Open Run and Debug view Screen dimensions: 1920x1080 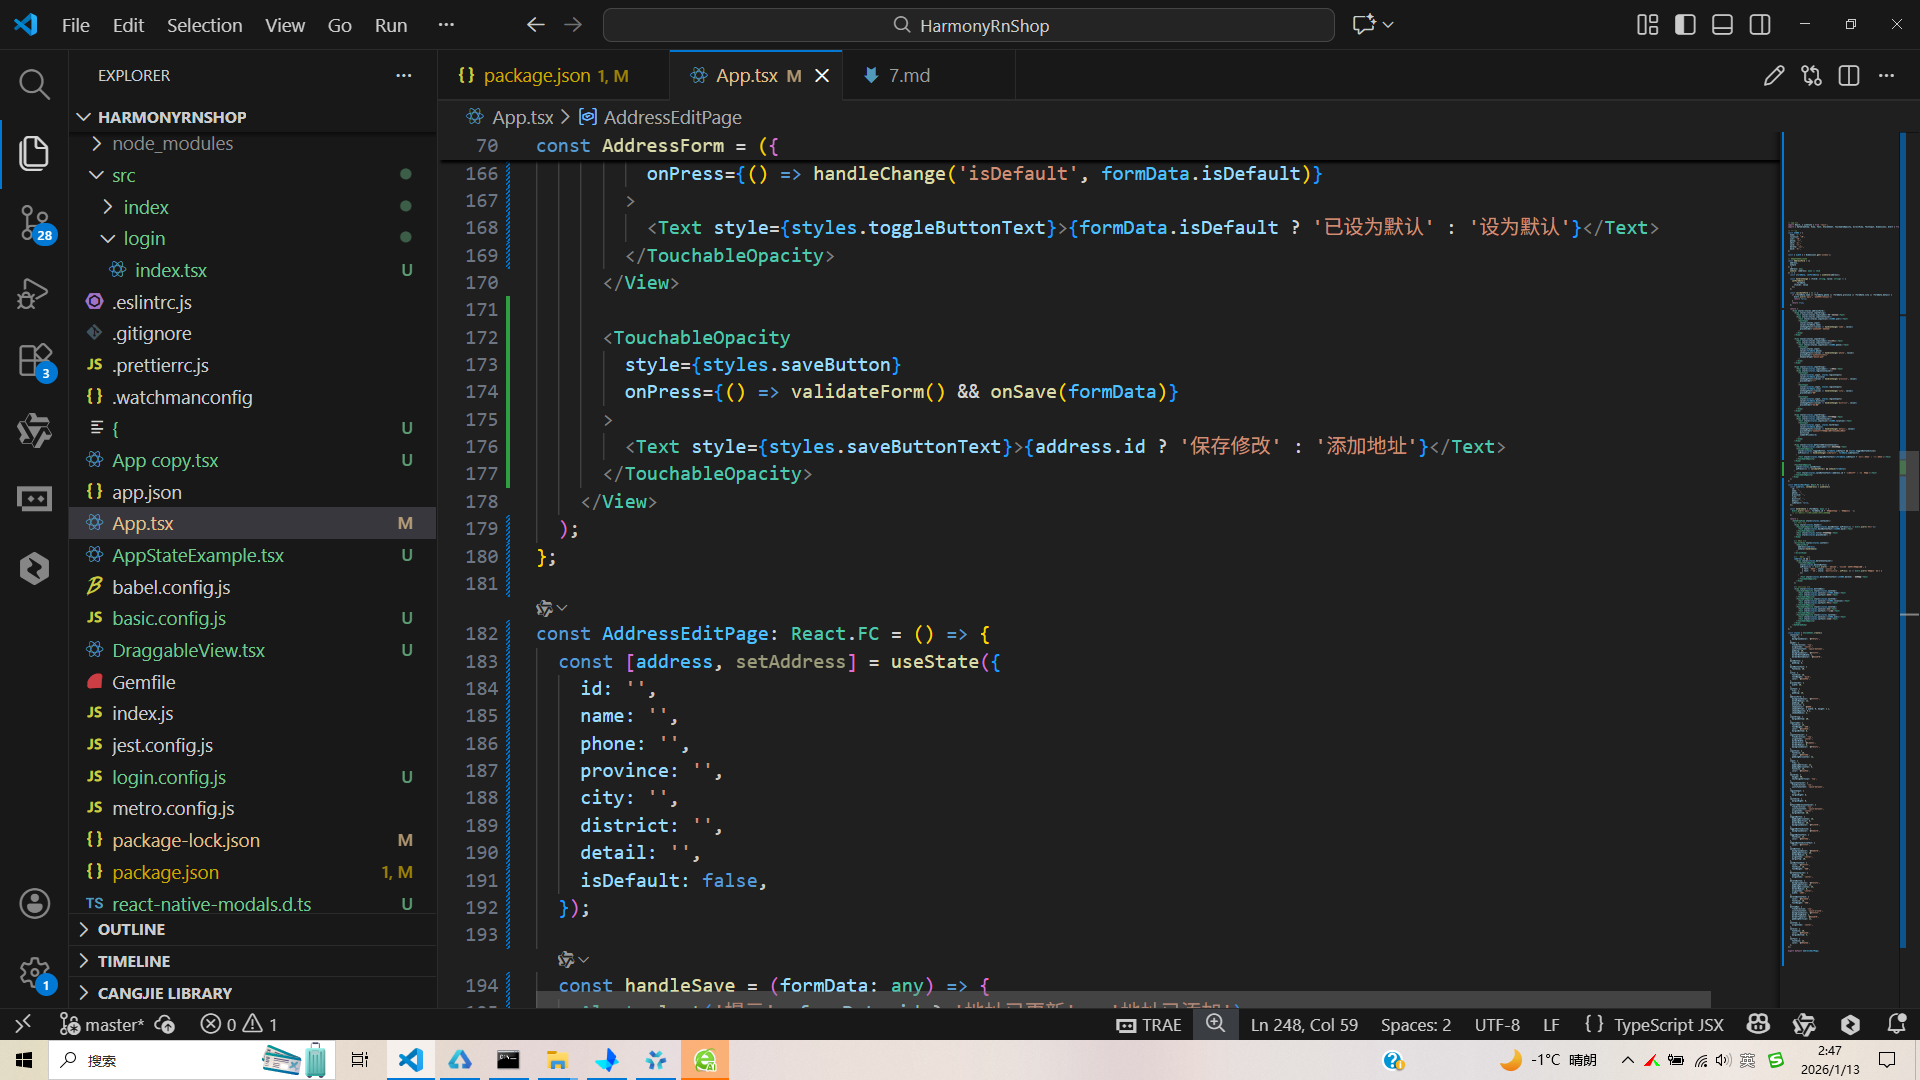coord(34,293)
